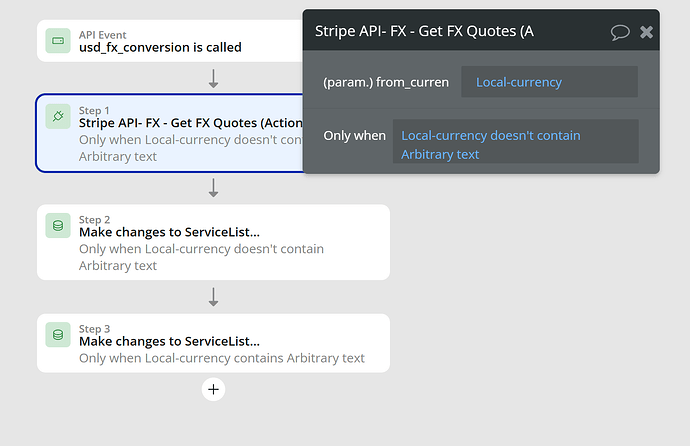Click the Arbitrary text expression in Only when
Screen dimensions: 690x446
(440, 154)
